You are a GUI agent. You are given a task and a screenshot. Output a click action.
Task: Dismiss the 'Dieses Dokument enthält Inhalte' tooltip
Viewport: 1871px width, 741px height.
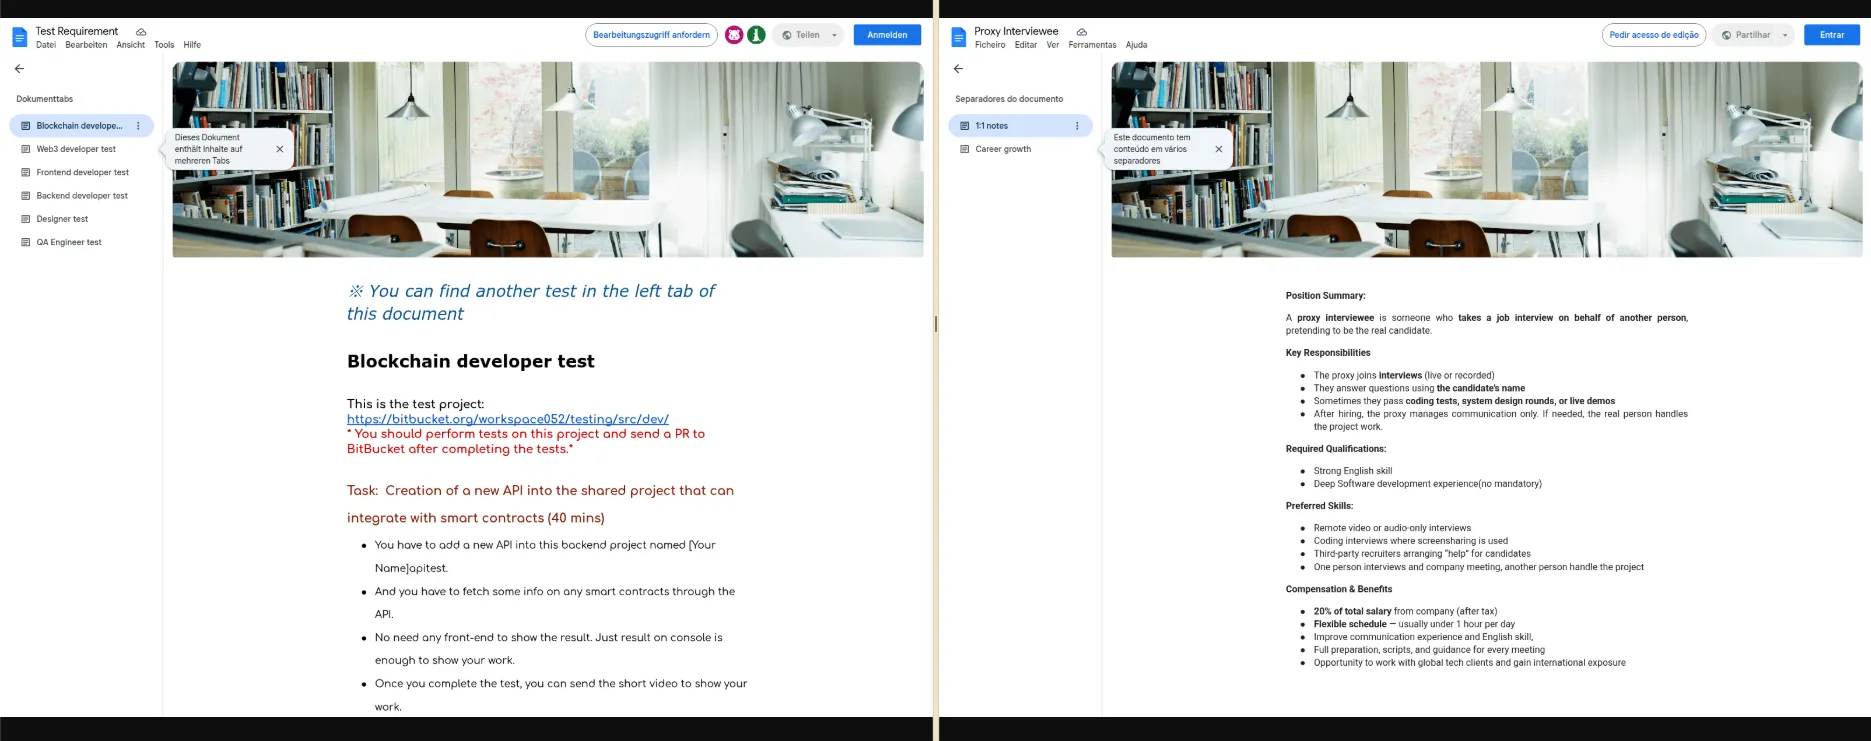[x=280, y=149]
